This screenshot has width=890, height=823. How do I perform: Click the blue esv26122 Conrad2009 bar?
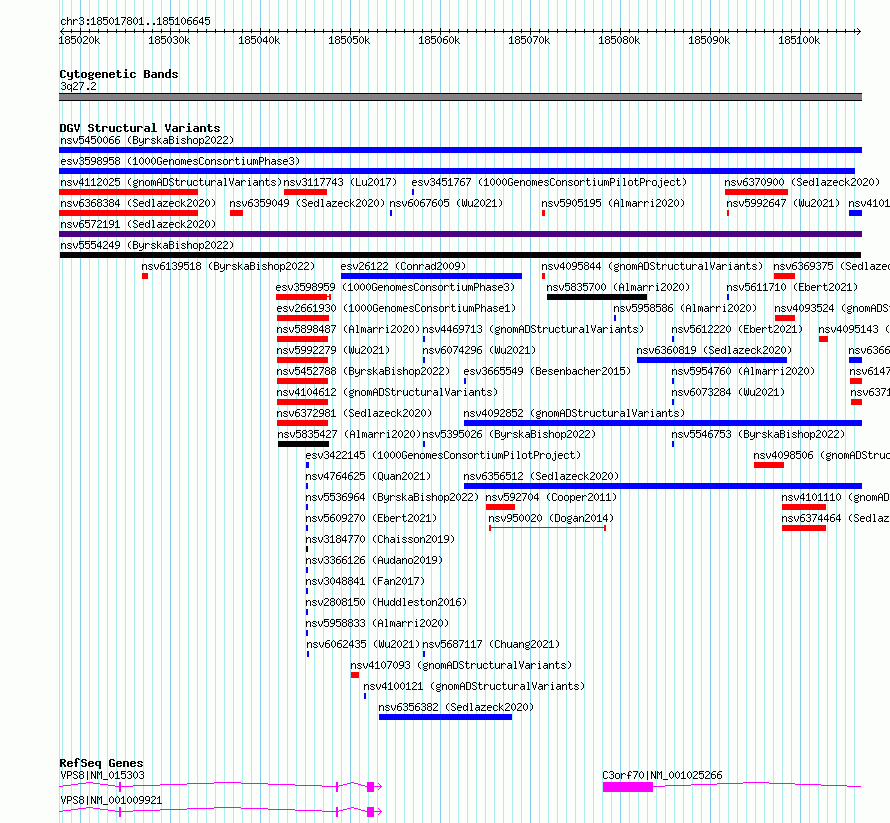(x=431, y=276)
